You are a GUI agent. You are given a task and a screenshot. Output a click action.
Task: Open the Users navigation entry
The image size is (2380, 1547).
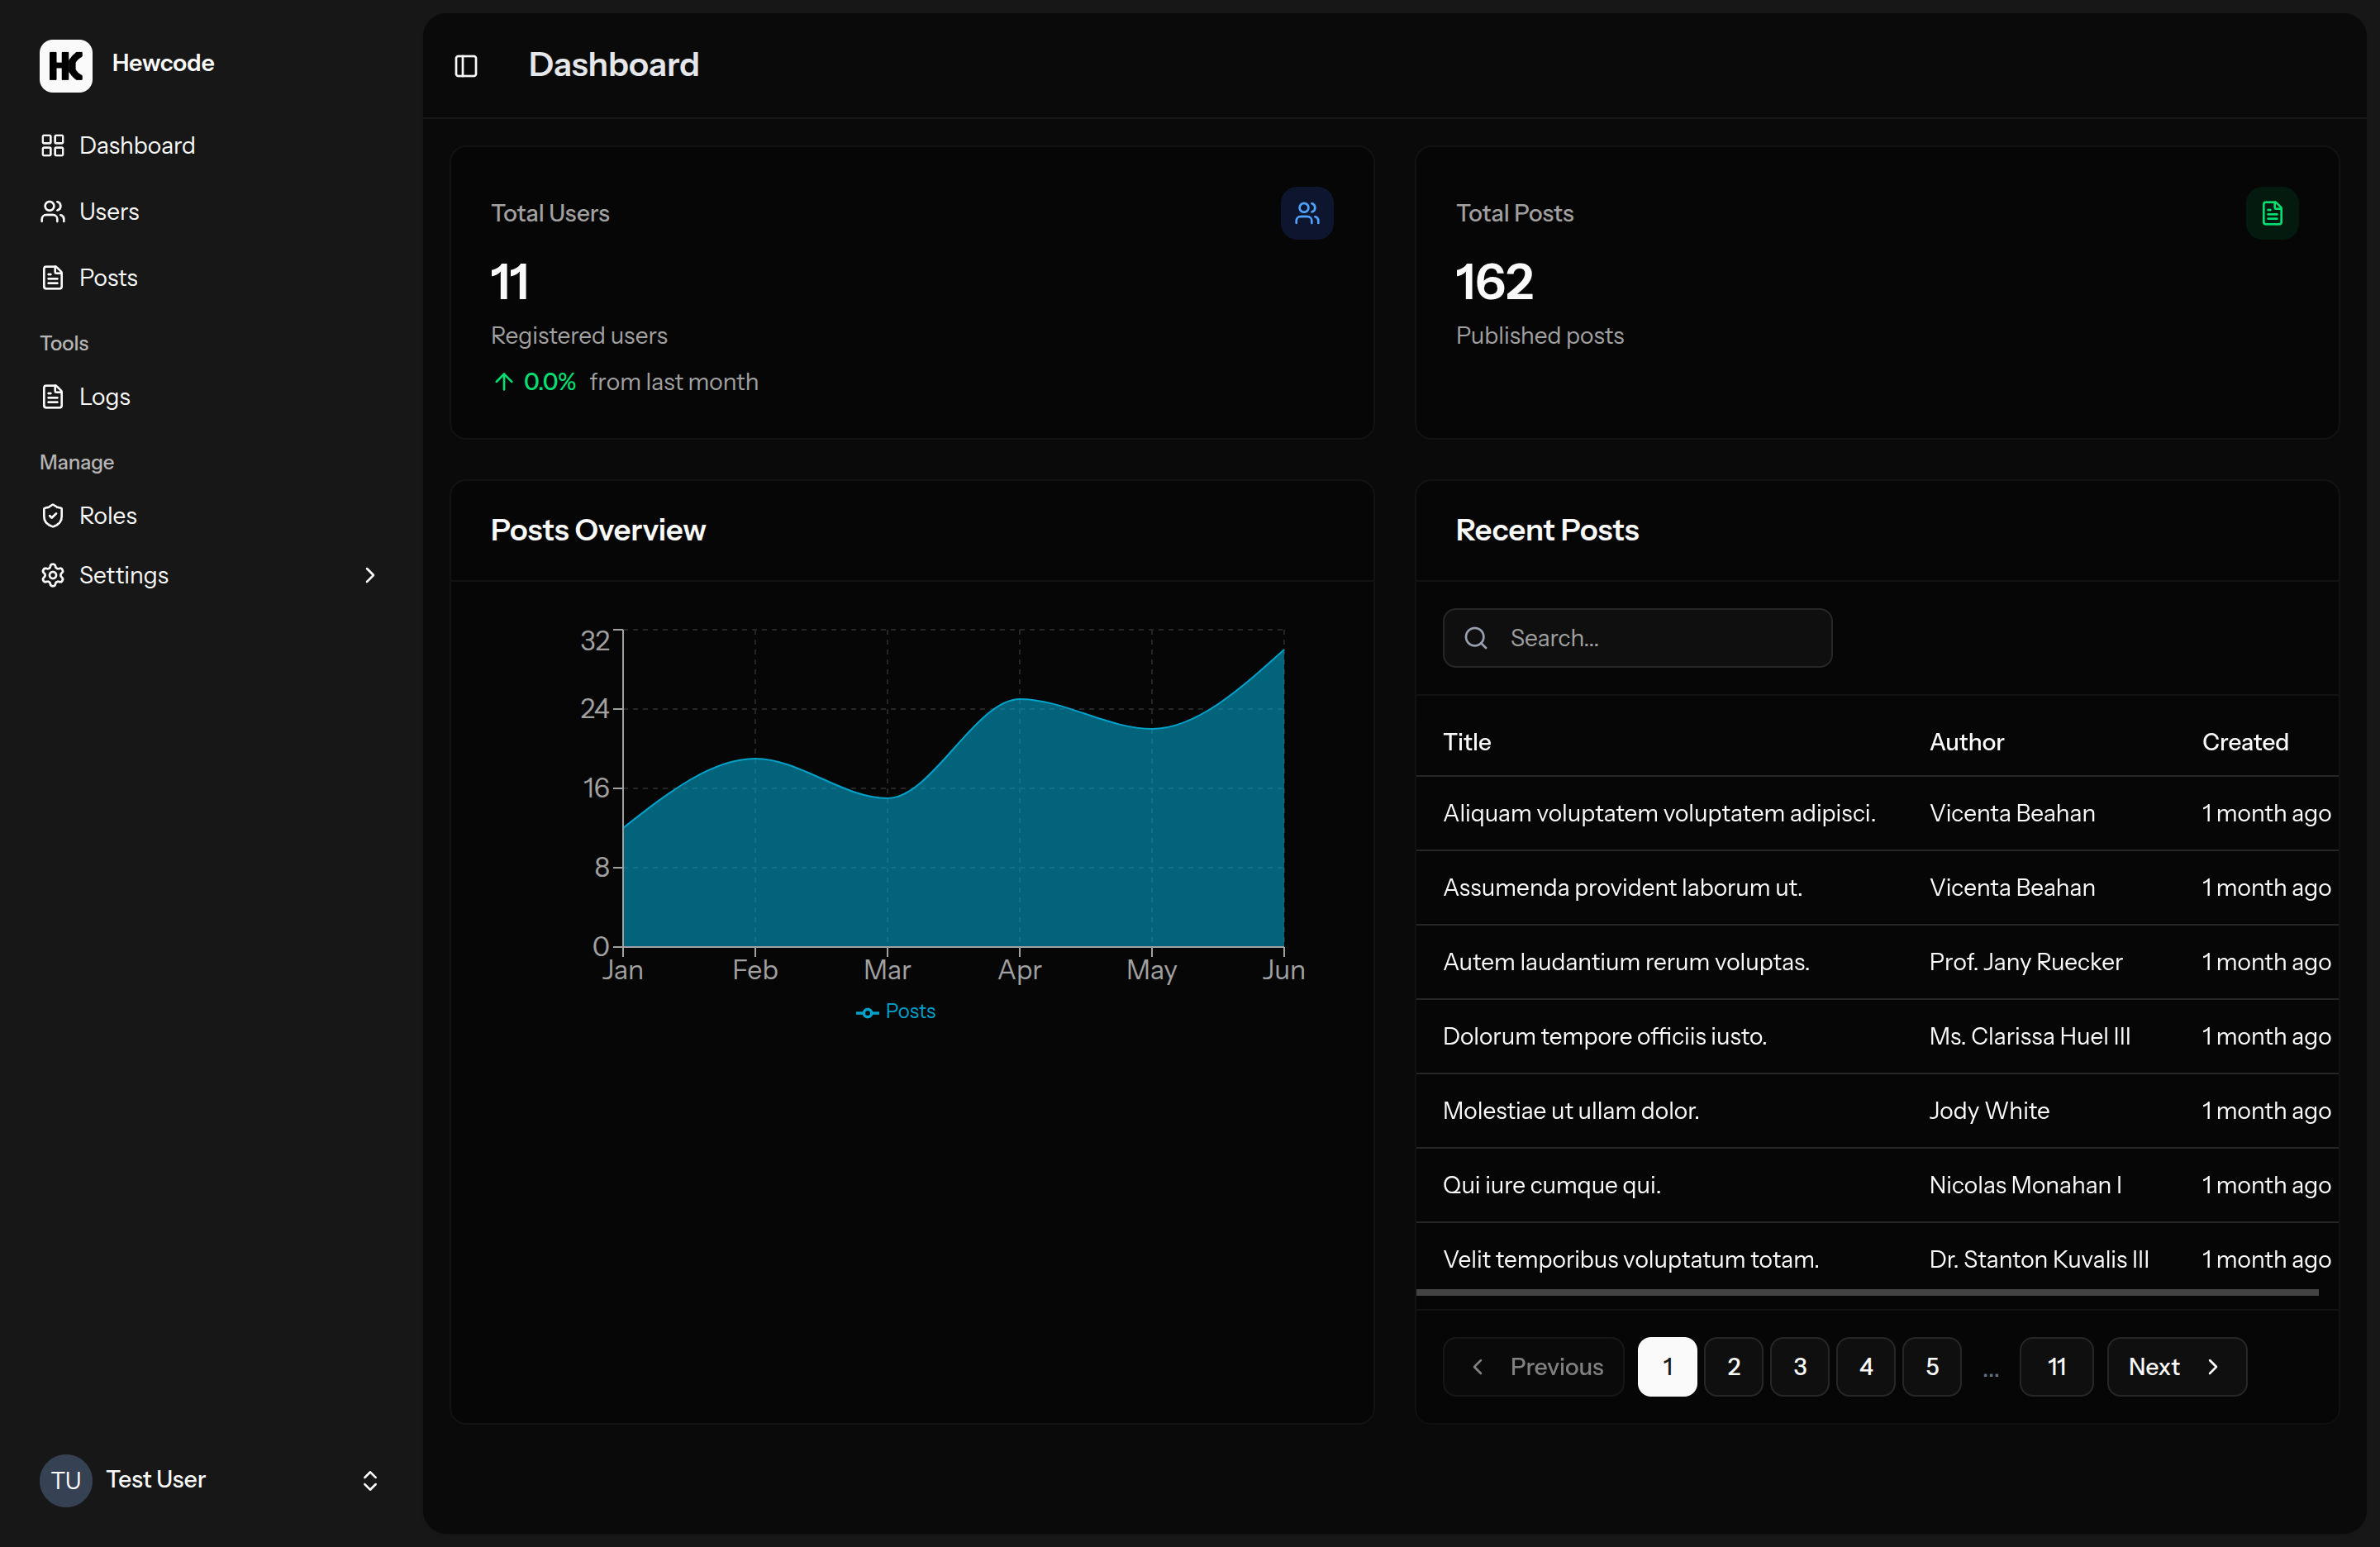tap(109, 211)
